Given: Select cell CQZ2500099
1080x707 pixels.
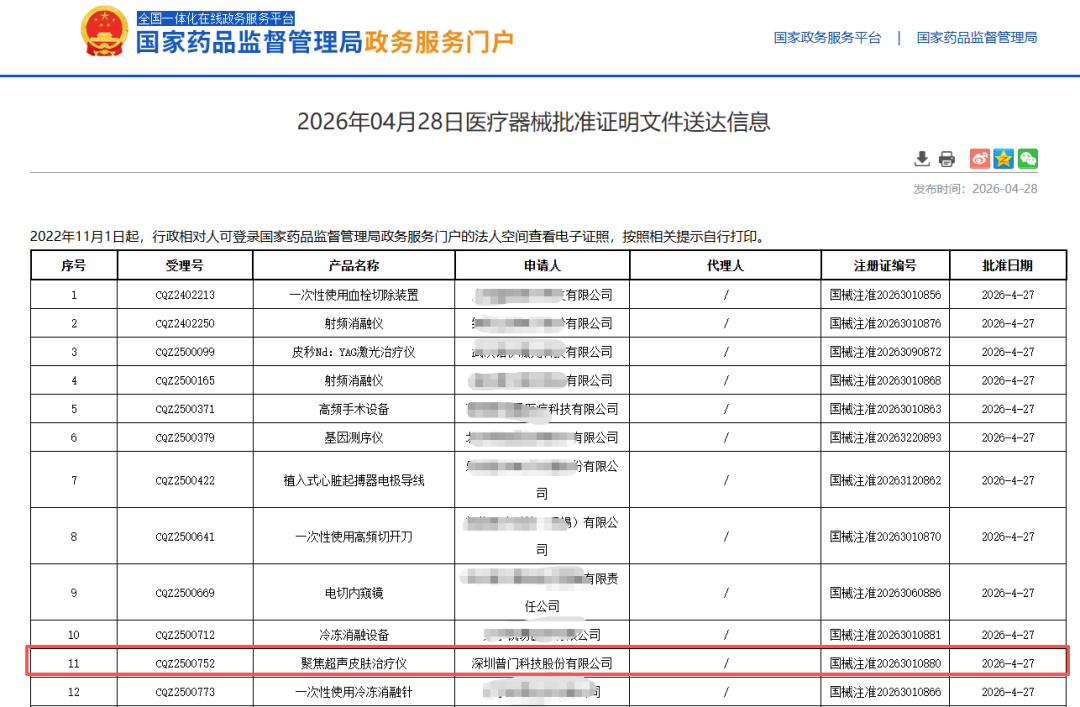Looking at the screenshot, I should pyautogui.click(x=185, y=352).
